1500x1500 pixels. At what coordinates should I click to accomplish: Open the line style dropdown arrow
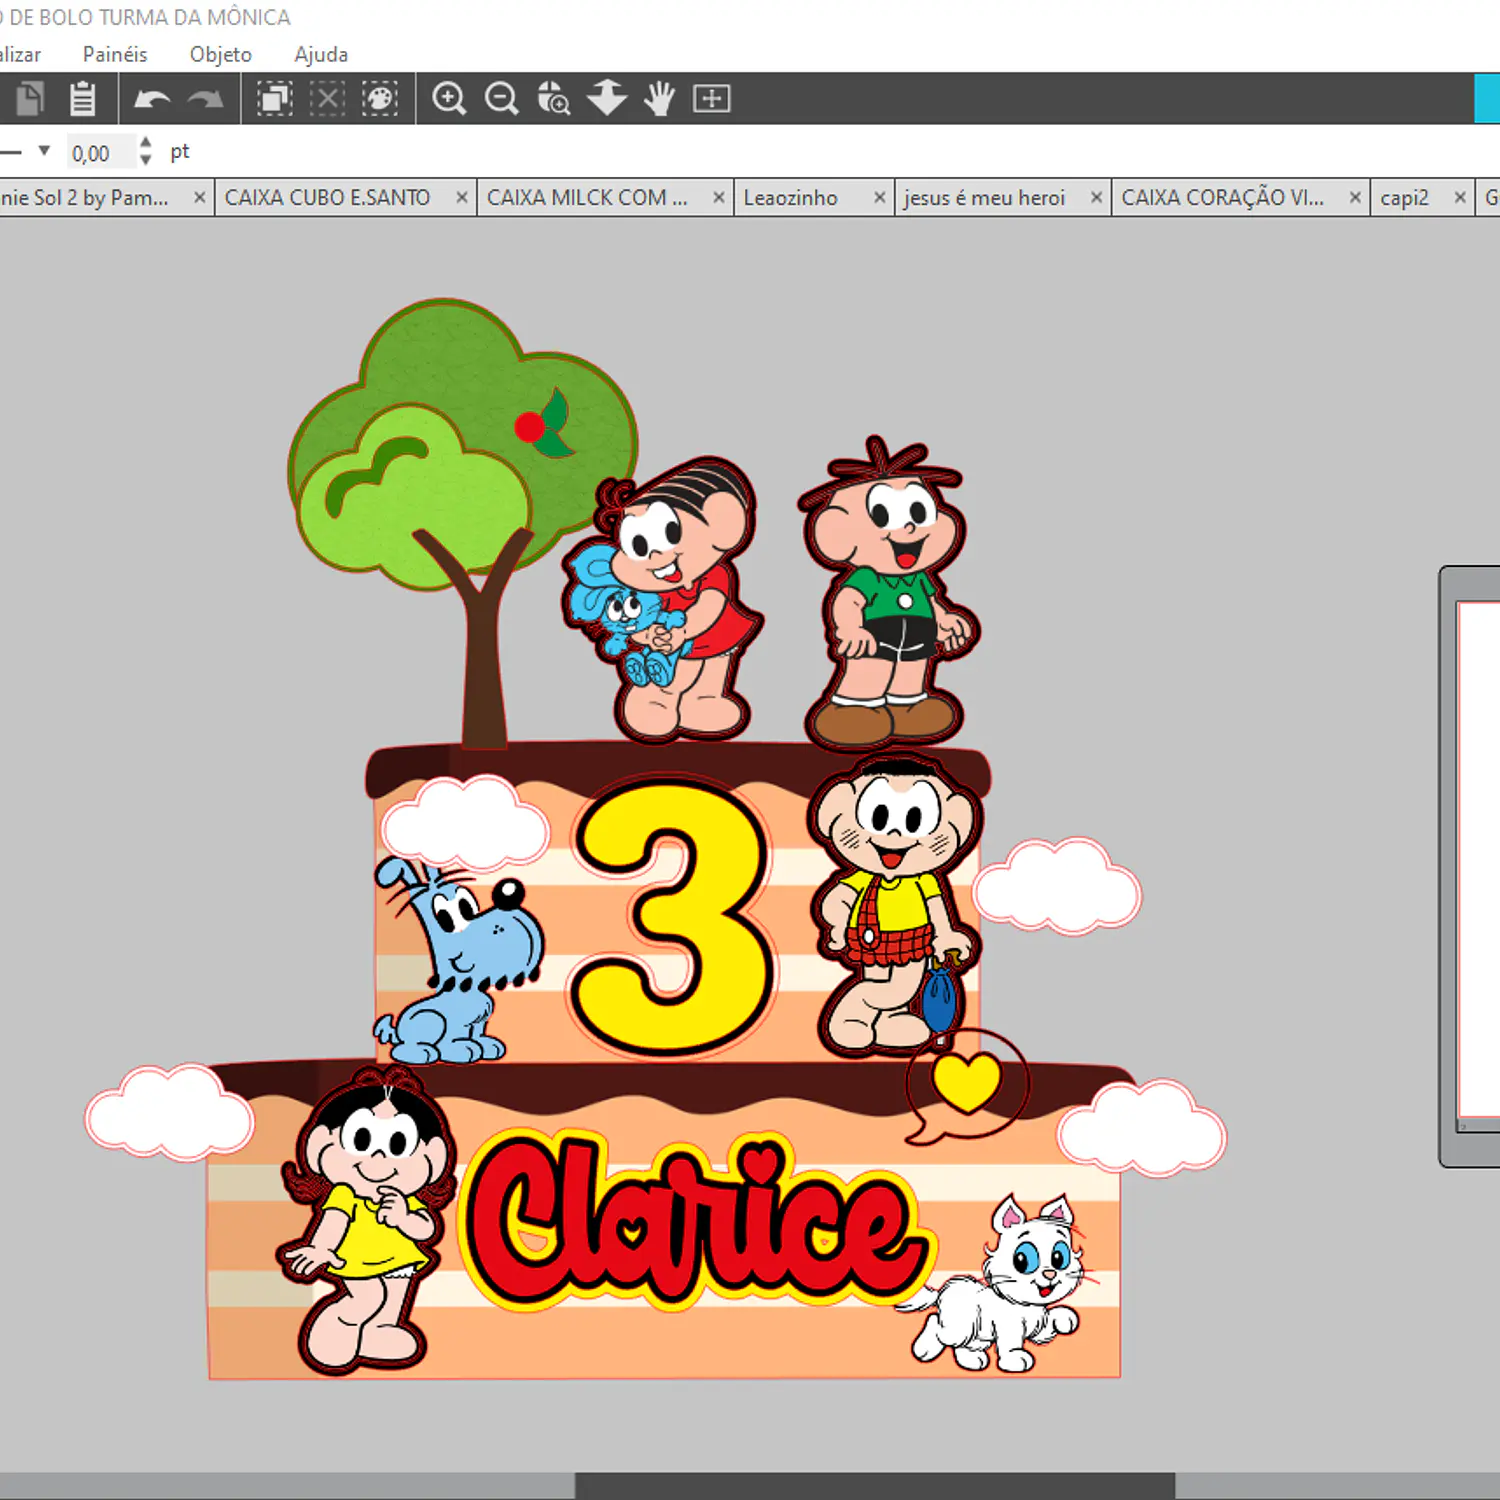pos(44,151)
